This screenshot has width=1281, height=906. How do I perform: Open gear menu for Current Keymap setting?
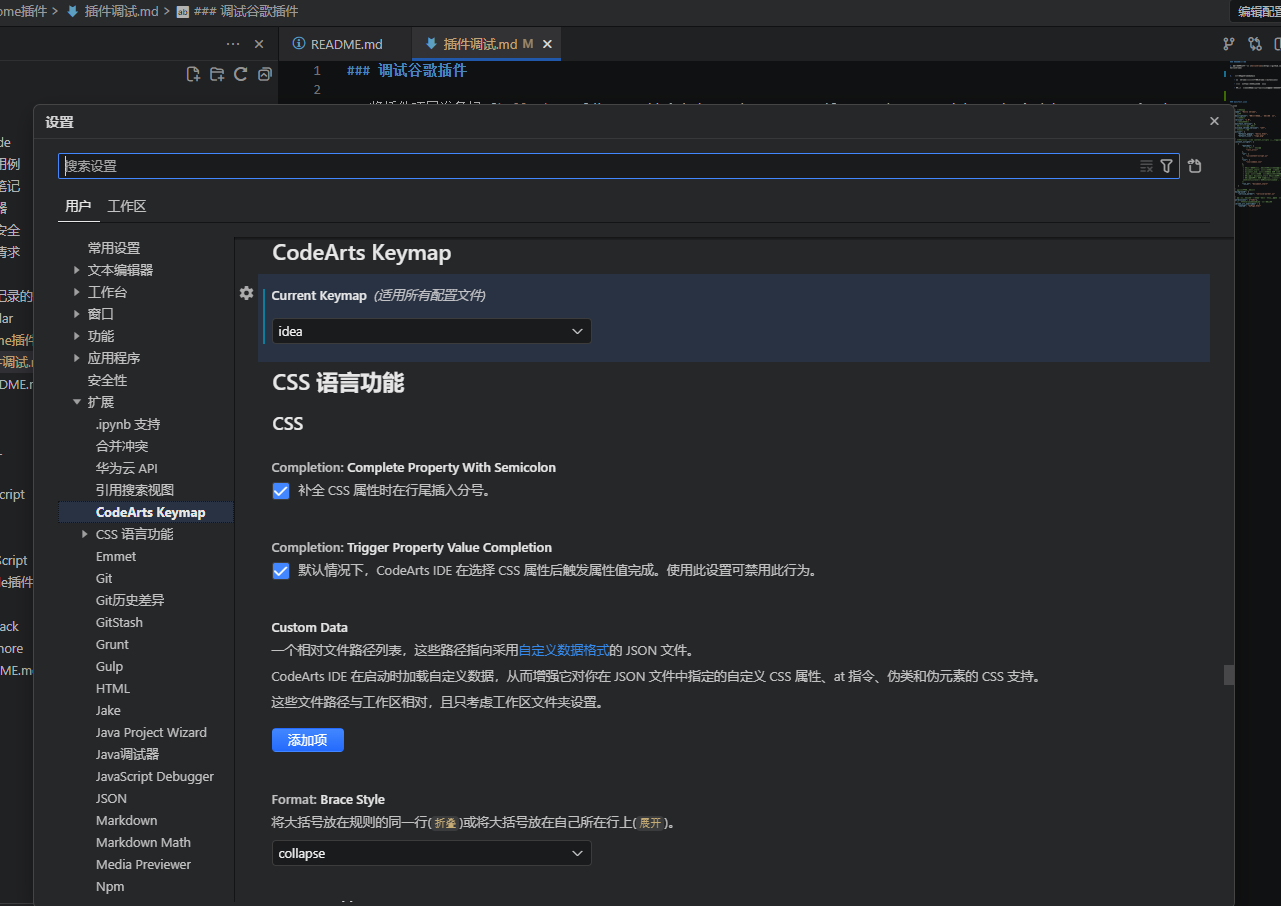point(246,293)
